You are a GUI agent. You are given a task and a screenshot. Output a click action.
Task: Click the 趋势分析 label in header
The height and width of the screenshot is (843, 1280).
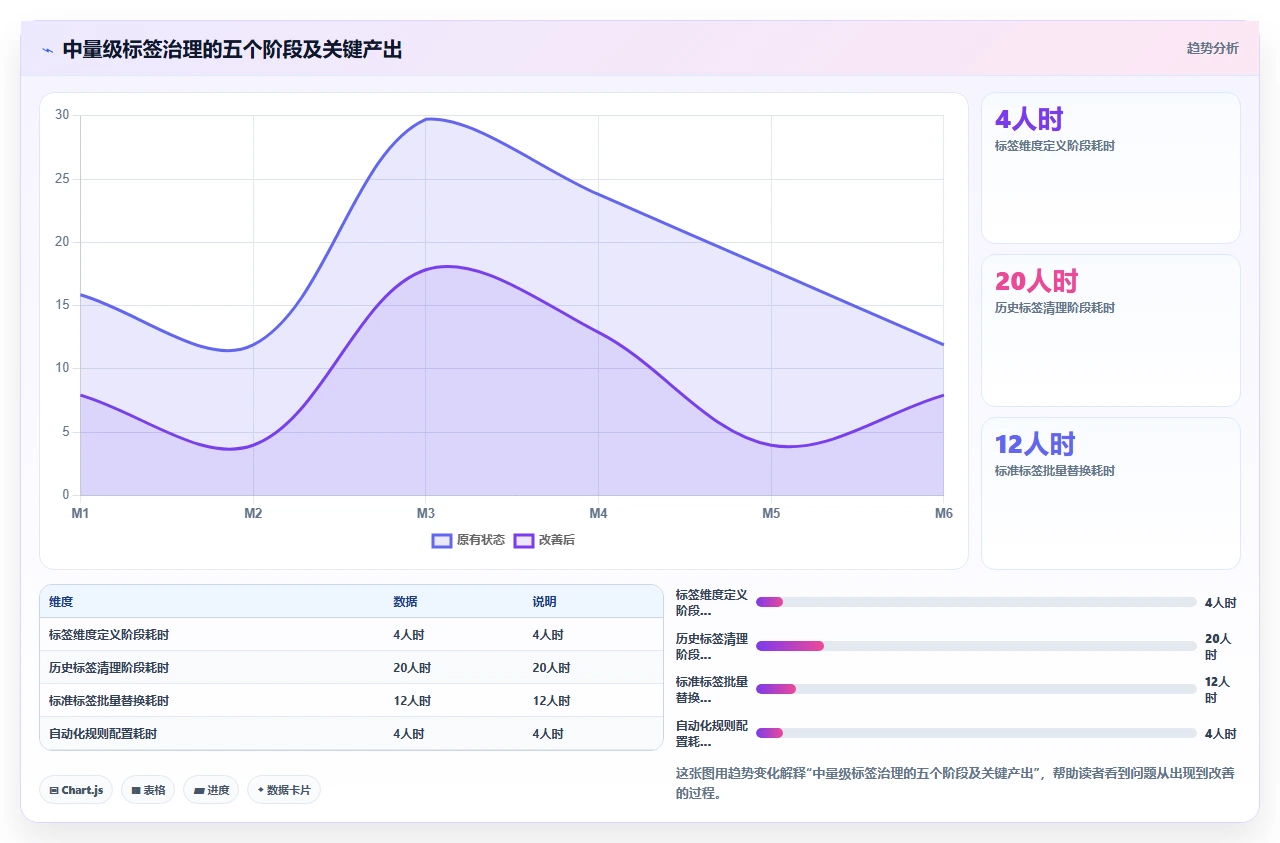[1212, 48]
